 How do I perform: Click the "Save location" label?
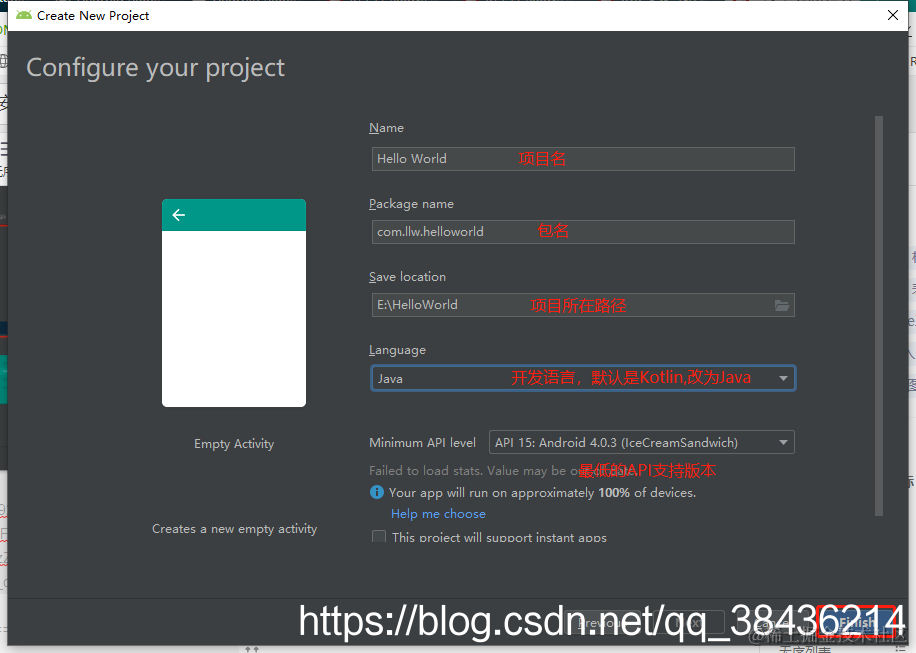click(407, 277)
